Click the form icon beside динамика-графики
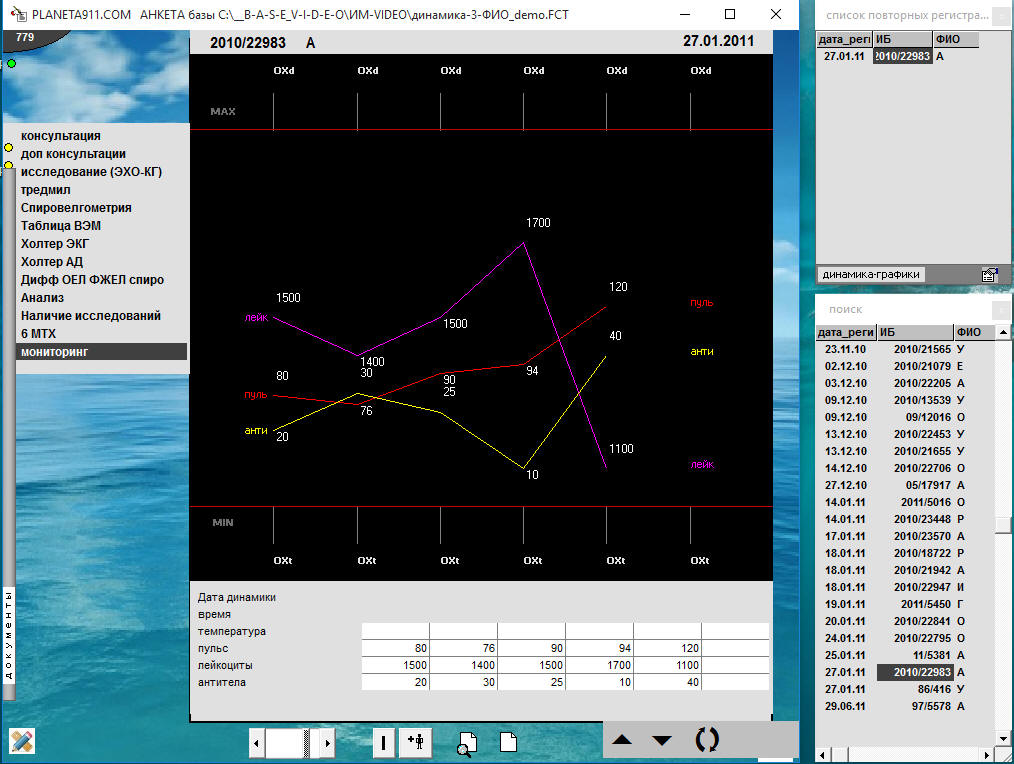Image resolution: width=1014 pixels, height=764 pixels. pos(990,274)
